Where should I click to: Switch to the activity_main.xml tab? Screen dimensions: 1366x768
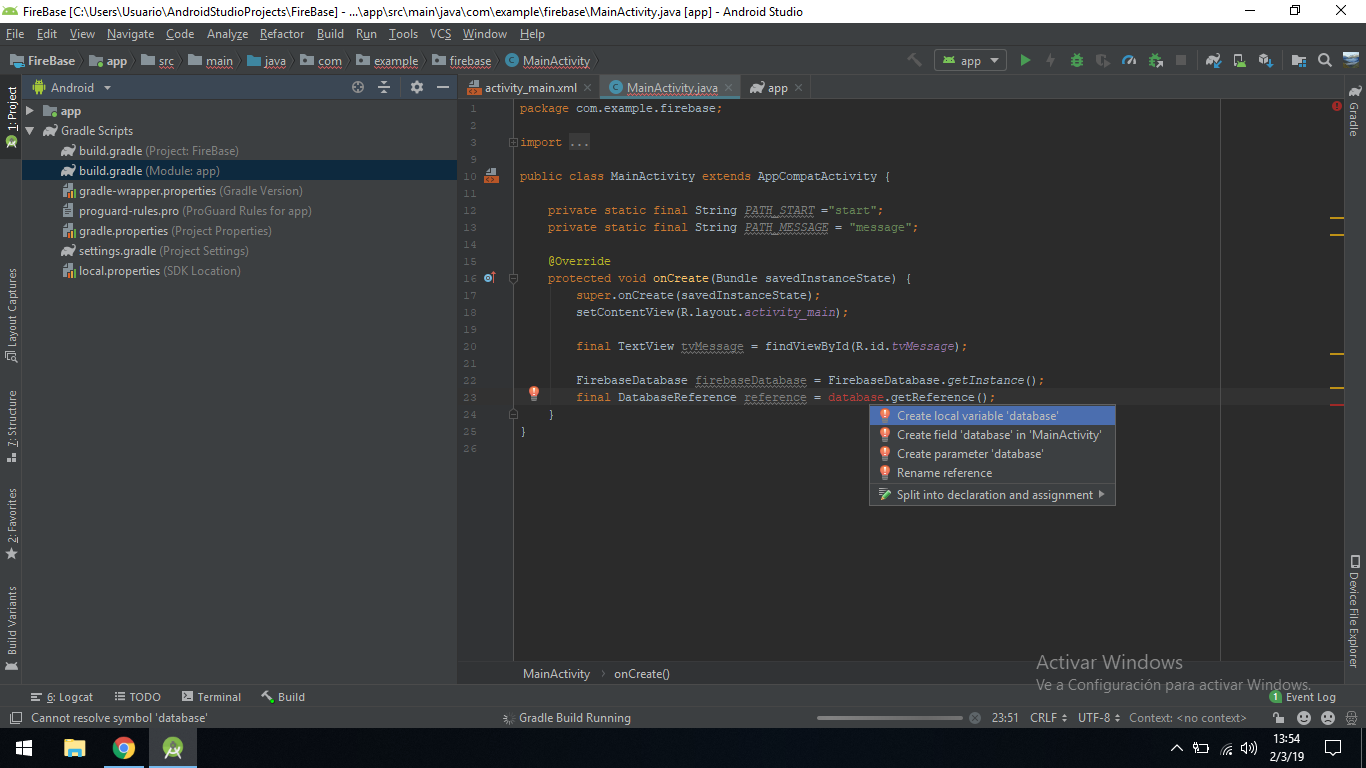click(529, 88)
